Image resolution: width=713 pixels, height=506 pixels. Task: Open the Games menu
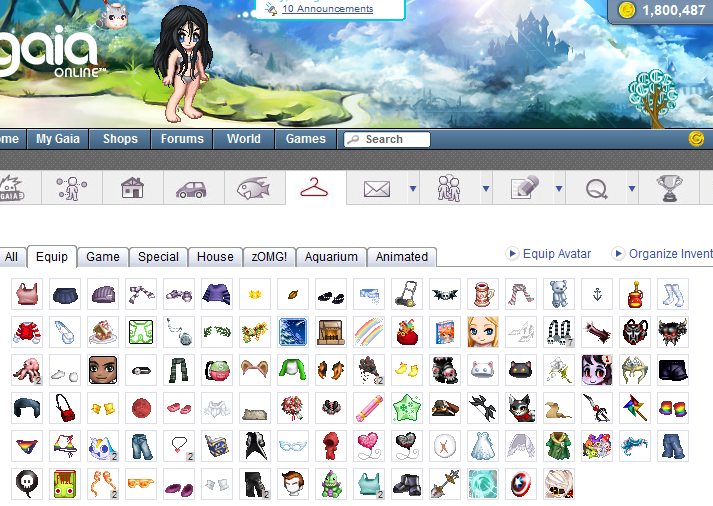[x=306, y=139]
